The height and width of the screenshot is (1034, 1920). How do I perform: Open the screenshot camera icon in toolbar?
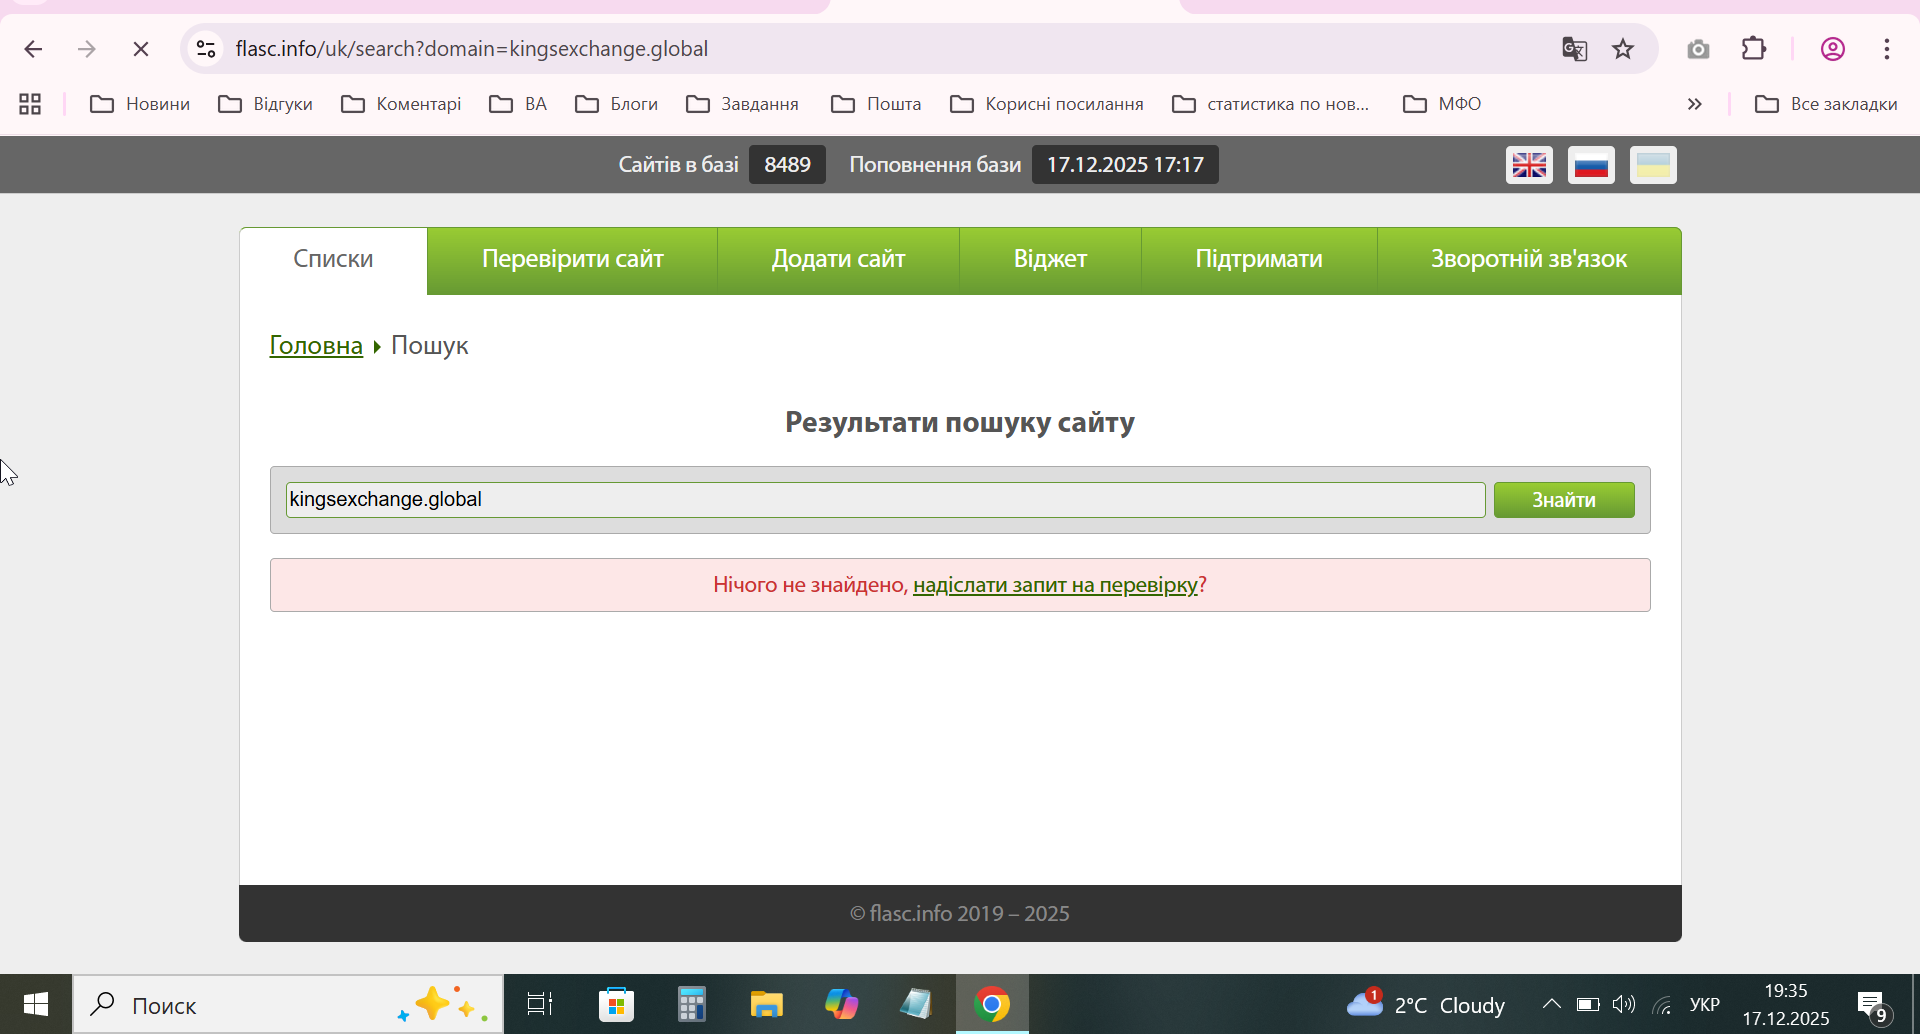[1698, 49]
